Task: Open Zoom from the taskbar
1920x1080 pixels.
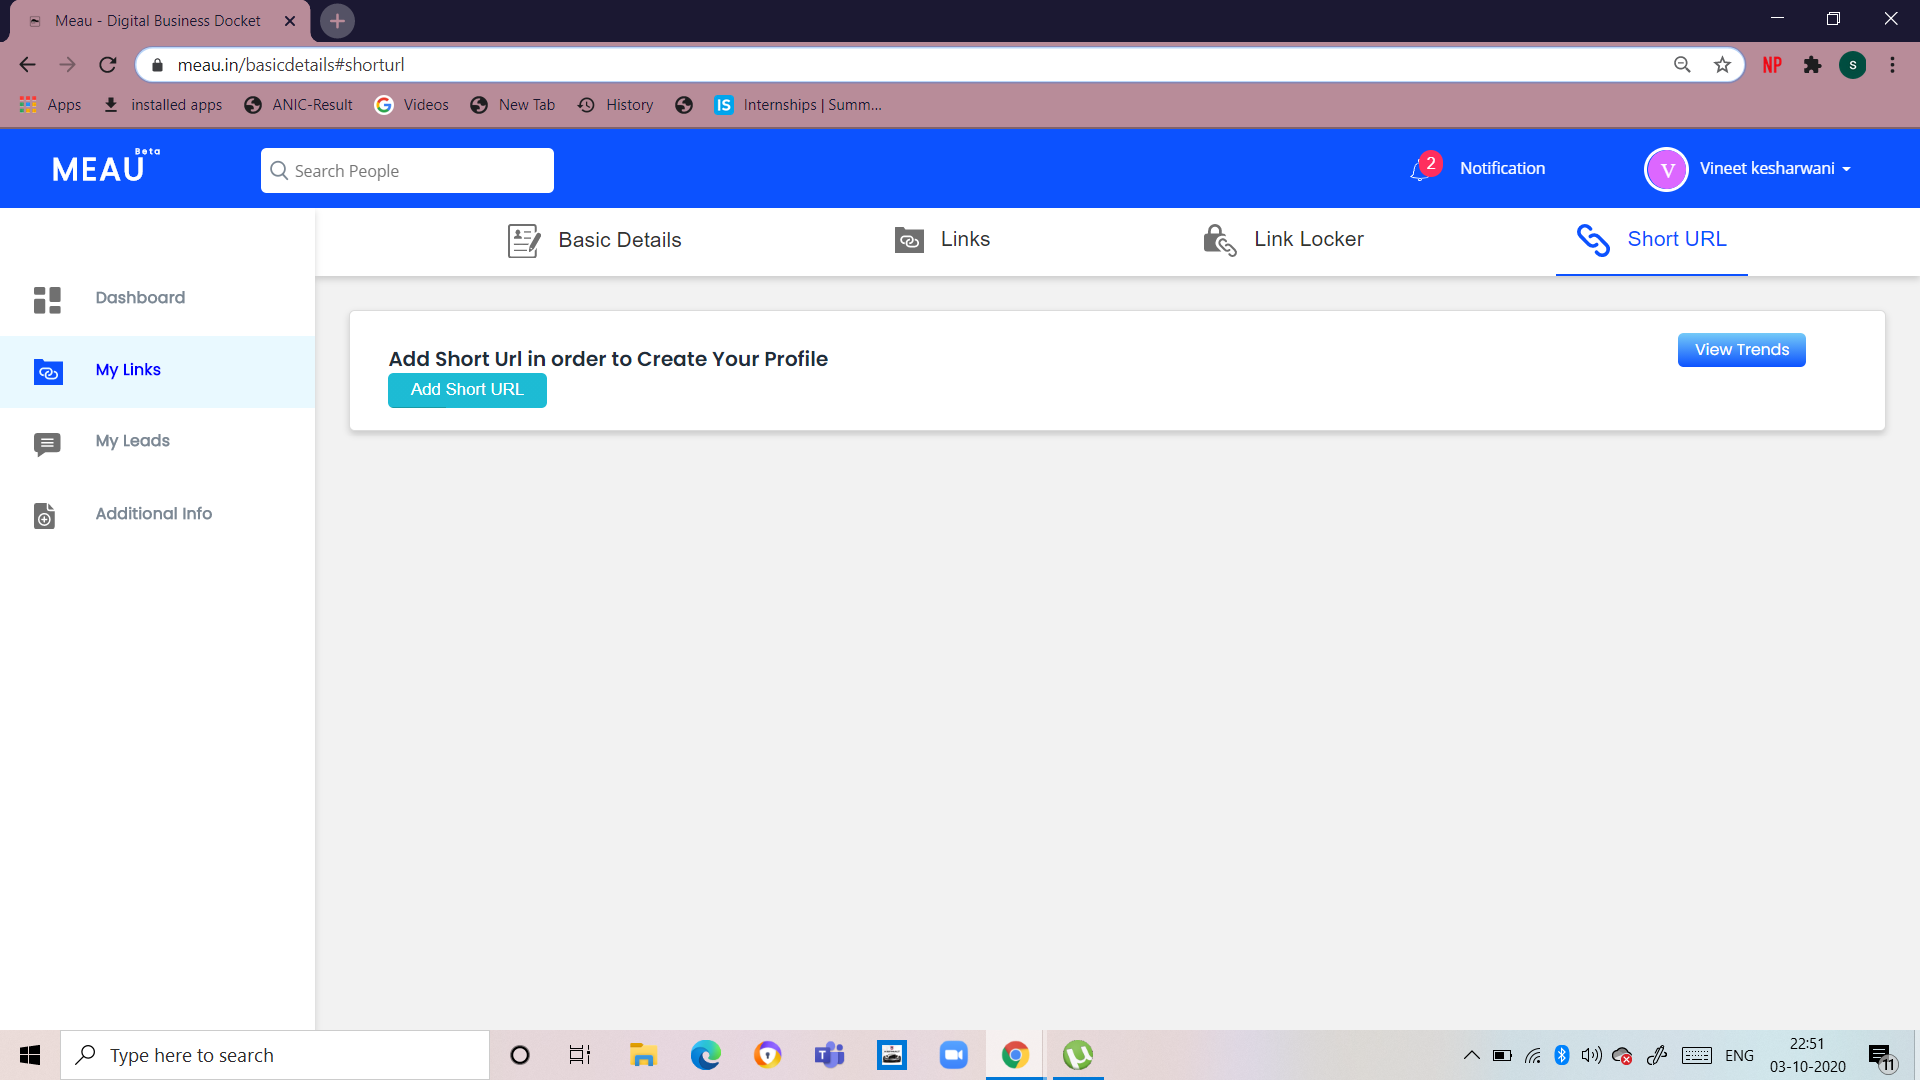Action: (x=953, y=1055)
